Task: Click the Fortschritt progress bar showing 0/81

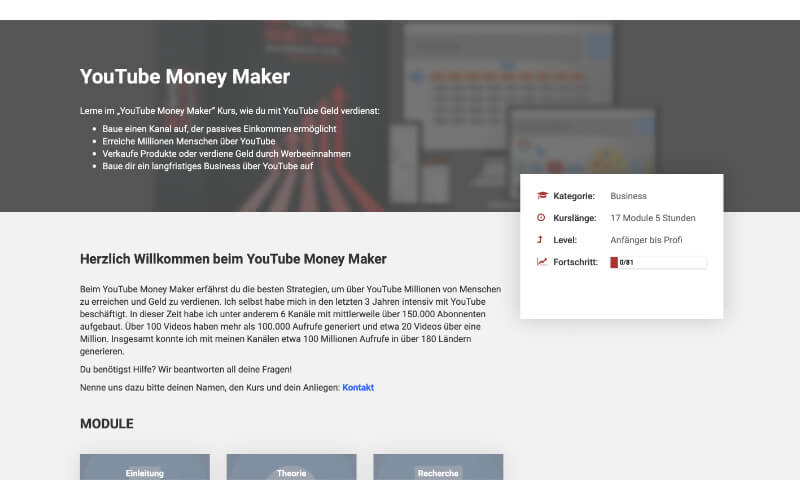Action: (658, 262)
